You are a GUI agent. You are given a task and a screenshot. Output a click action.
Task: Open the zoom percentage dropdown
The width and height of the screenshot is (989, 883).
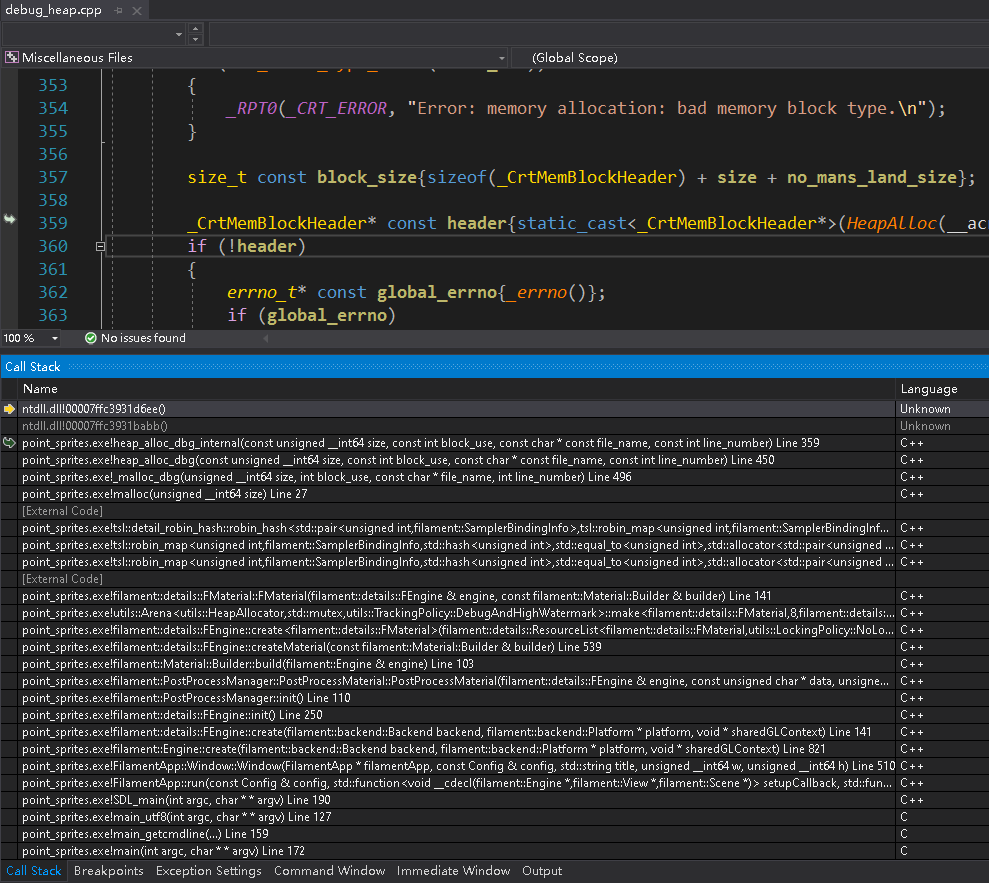pos(54,338)
